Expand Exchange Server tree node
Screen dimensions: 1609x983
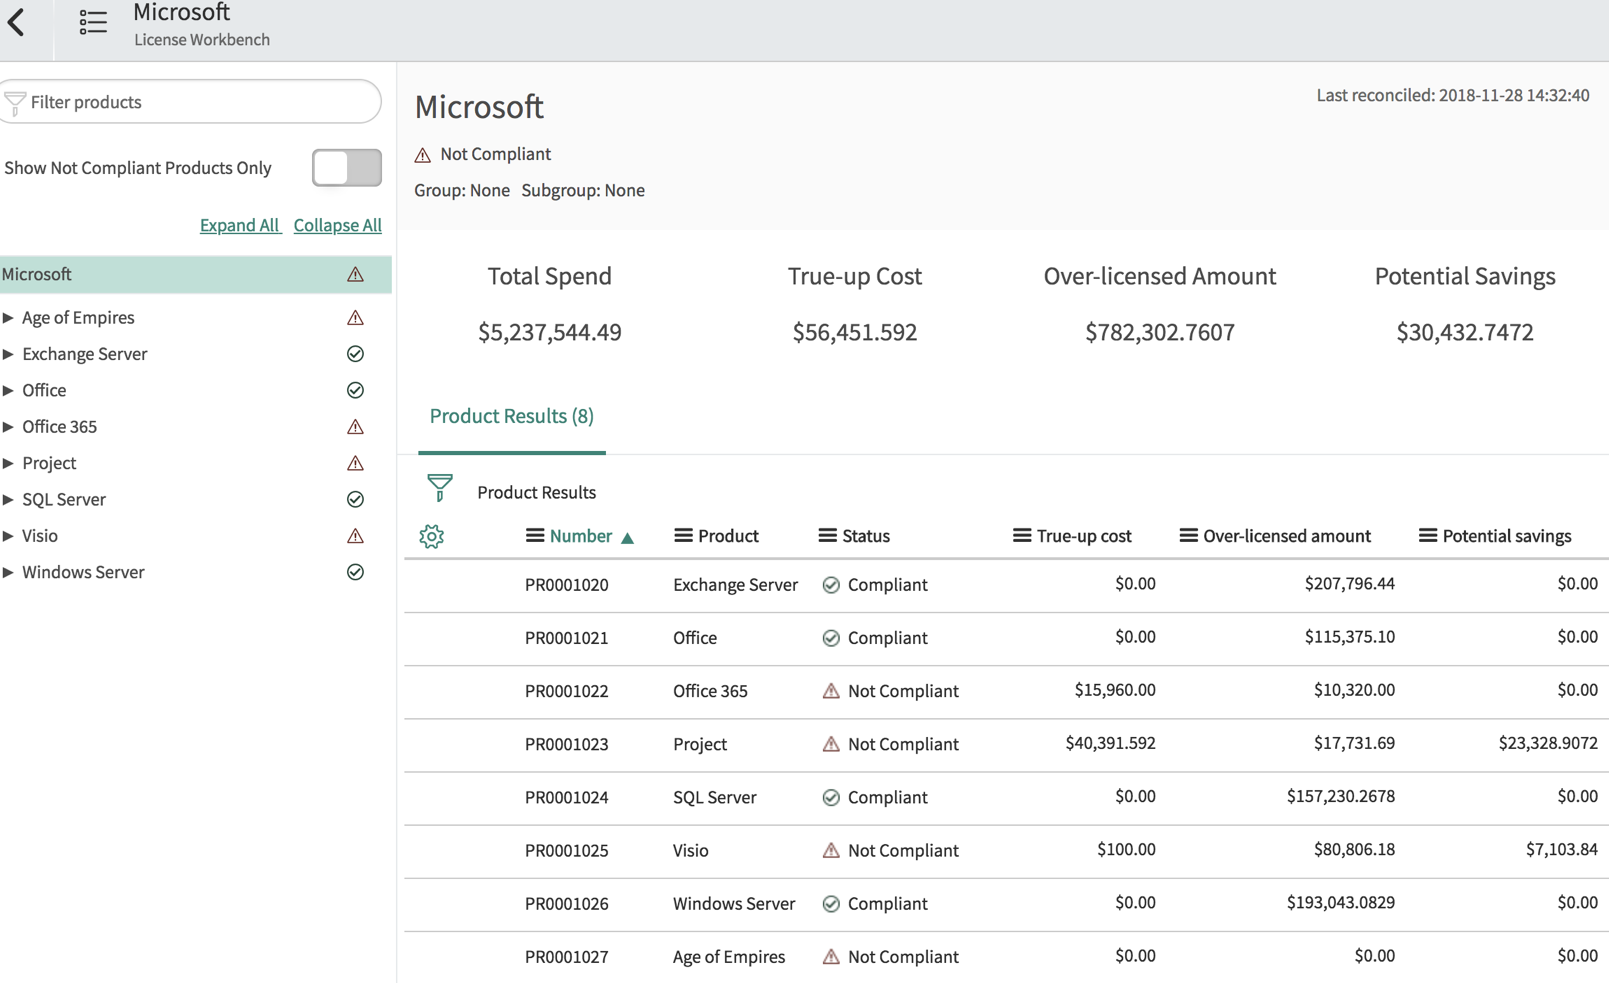[x=8, y=354]
